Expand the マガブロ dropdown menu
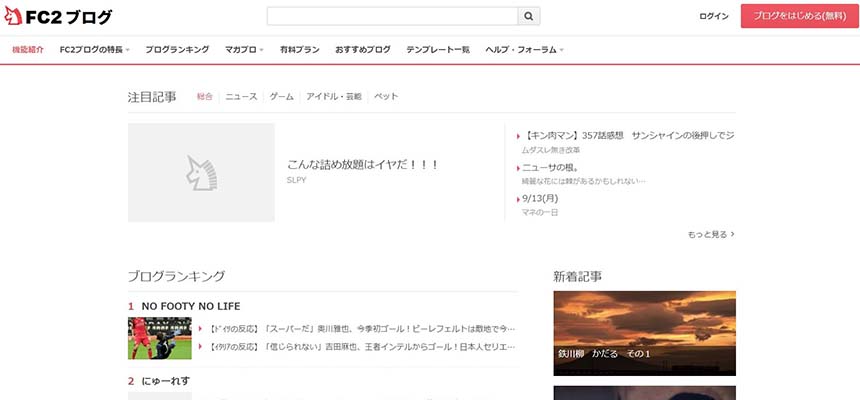This screenshot has height=400, width=860. tap(244, 49)
